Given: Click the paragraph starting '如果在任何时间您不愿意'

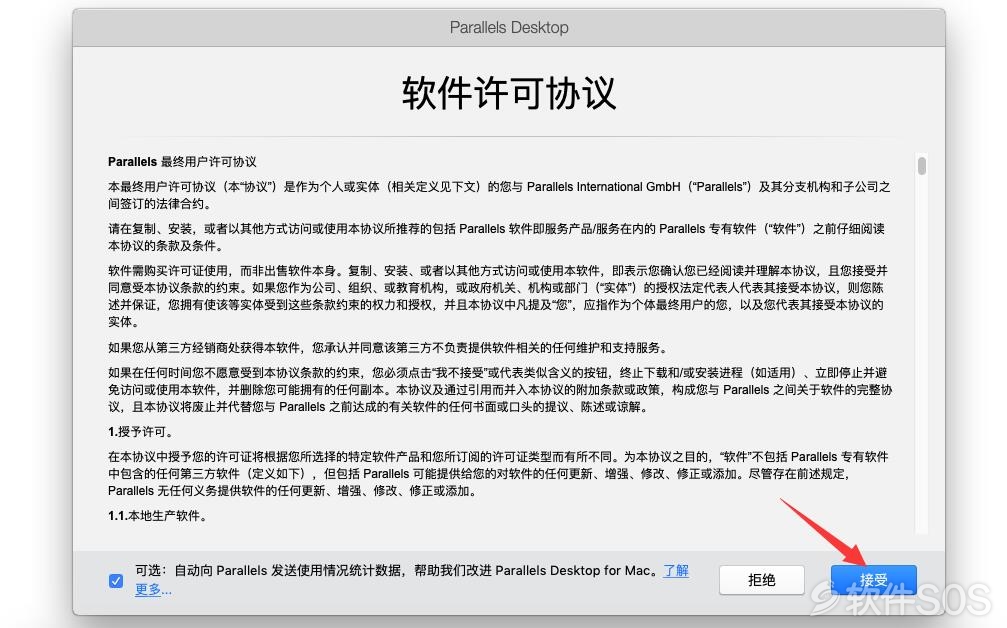Looking at the screenshot, I should 500,390.
